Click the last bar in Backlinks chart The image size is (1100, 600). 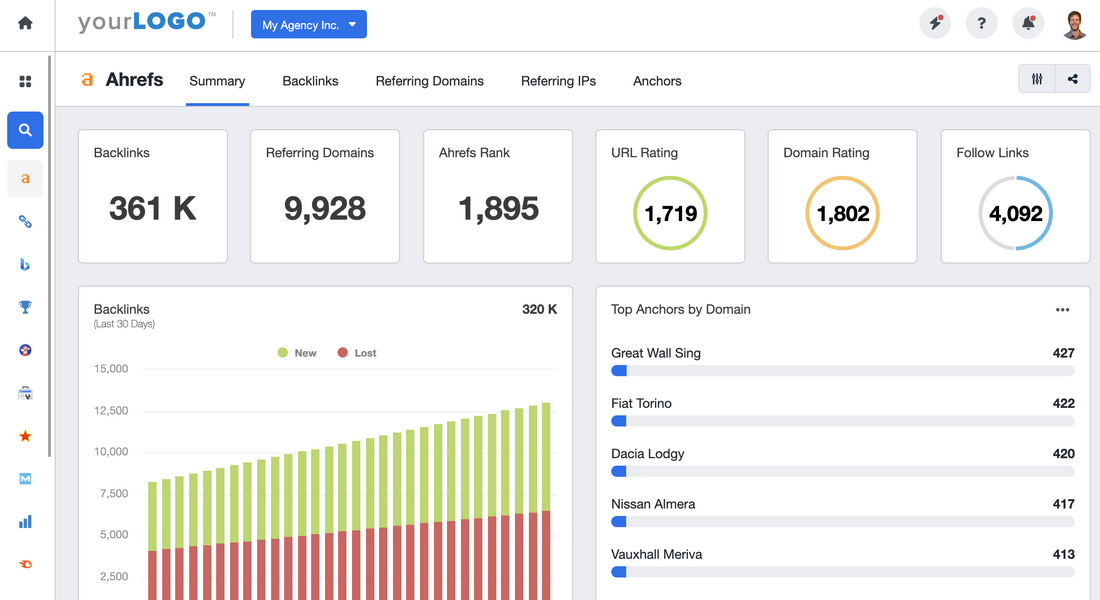546,501
